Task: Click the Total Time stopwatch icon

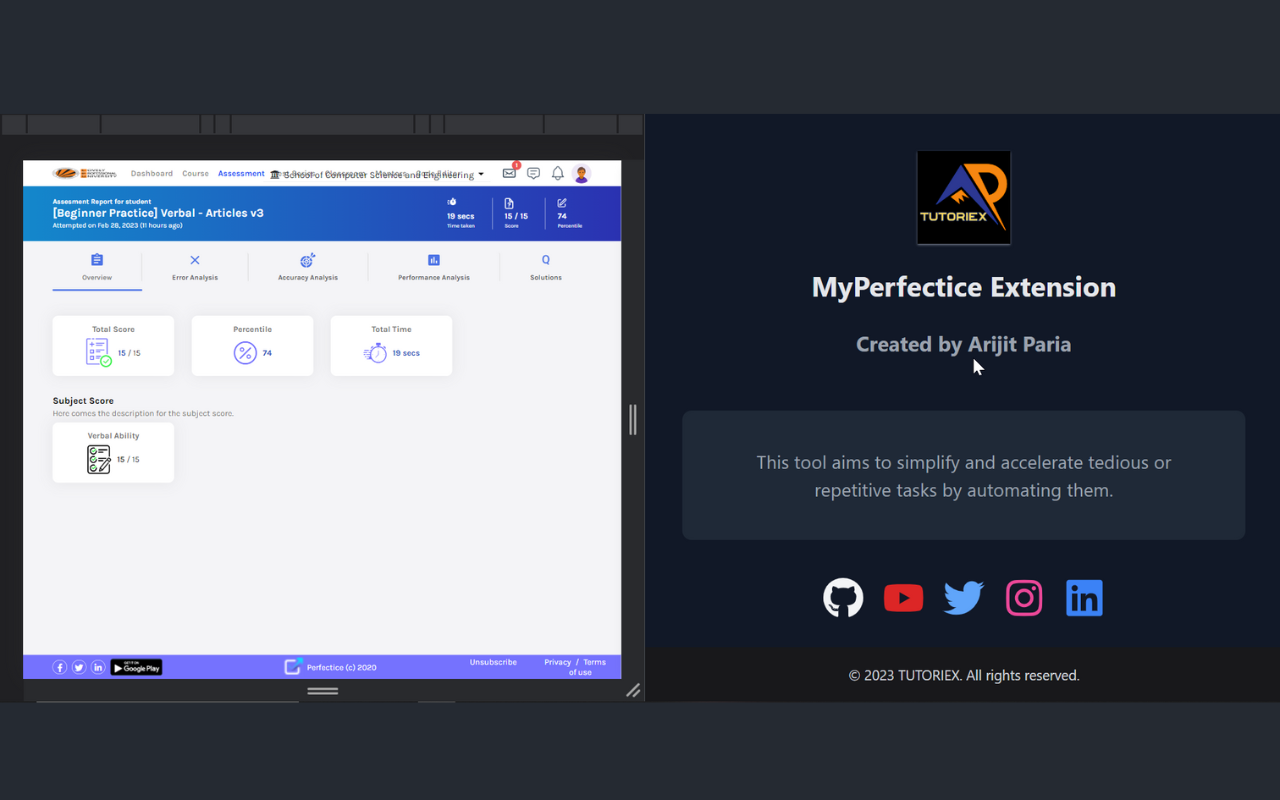Action: point(375,351)
